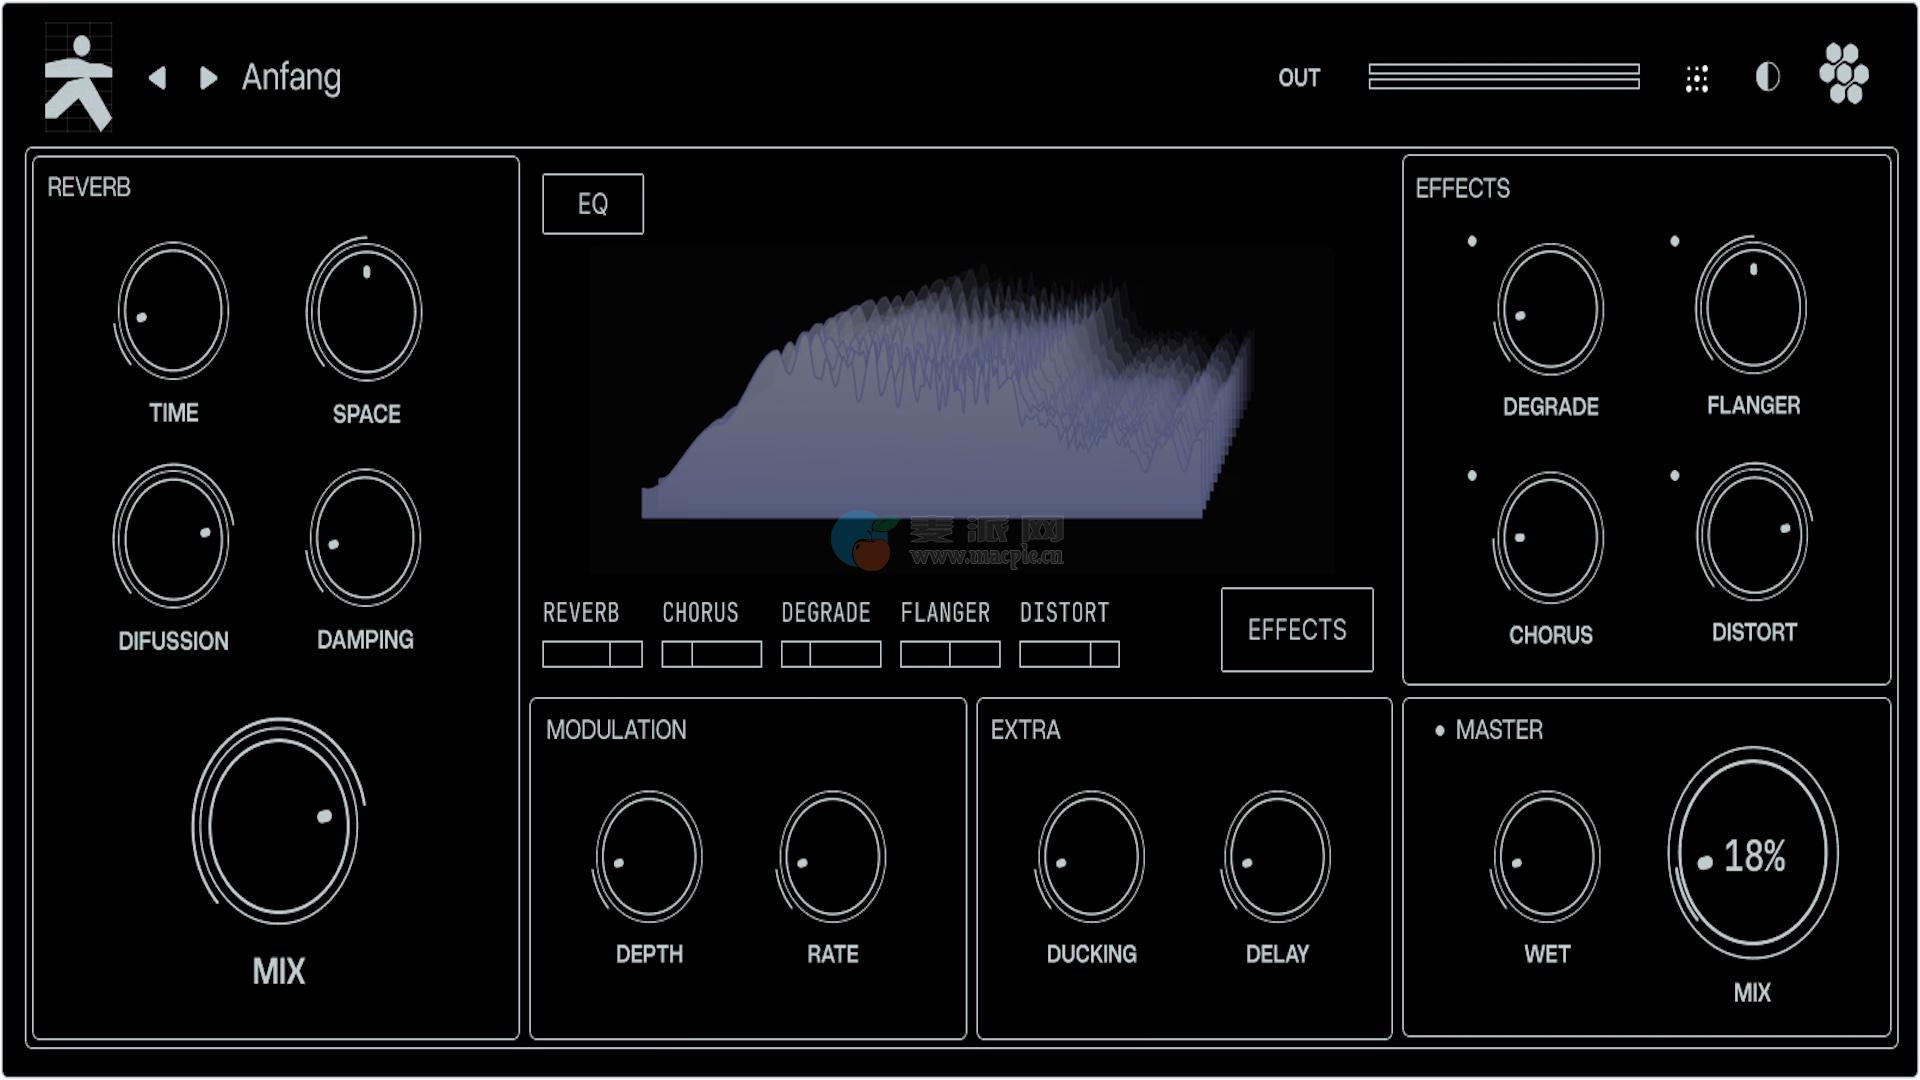The height and width of the screenshot is (1080, 1920).
Task: Click the reverb TIME knob
Action: pyautogui.click(x=172, y=311)
